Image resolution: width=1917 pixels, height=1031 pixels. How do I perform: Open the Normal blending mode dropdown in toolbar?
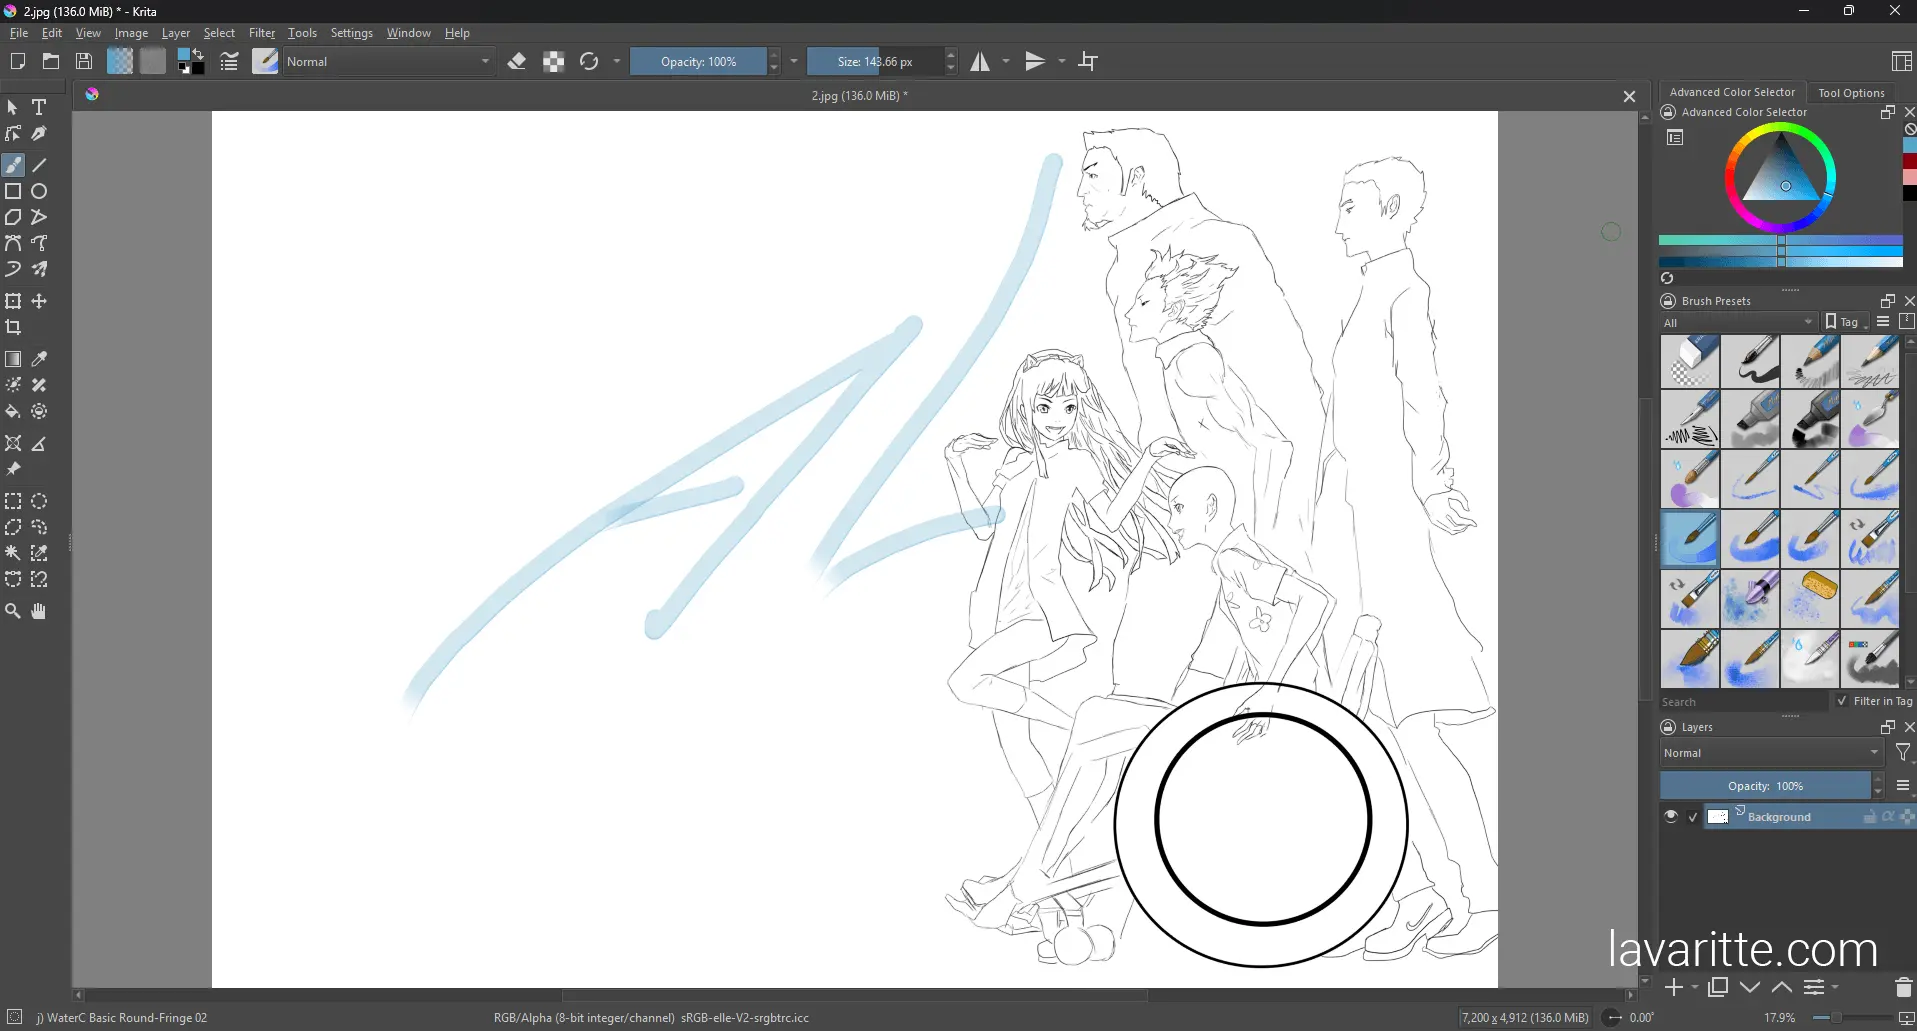tap(388, 61)
